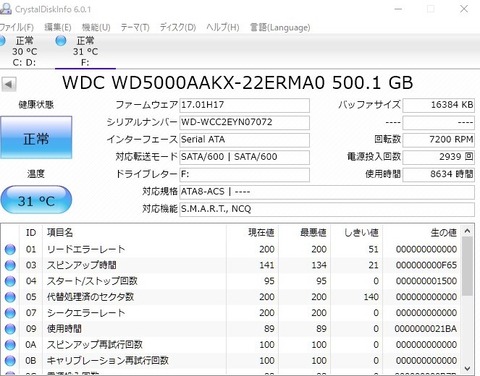The width and height of the screenshot is (480, 376).
Task: Click the 31 °C temperature button
Action: point(36,200)
